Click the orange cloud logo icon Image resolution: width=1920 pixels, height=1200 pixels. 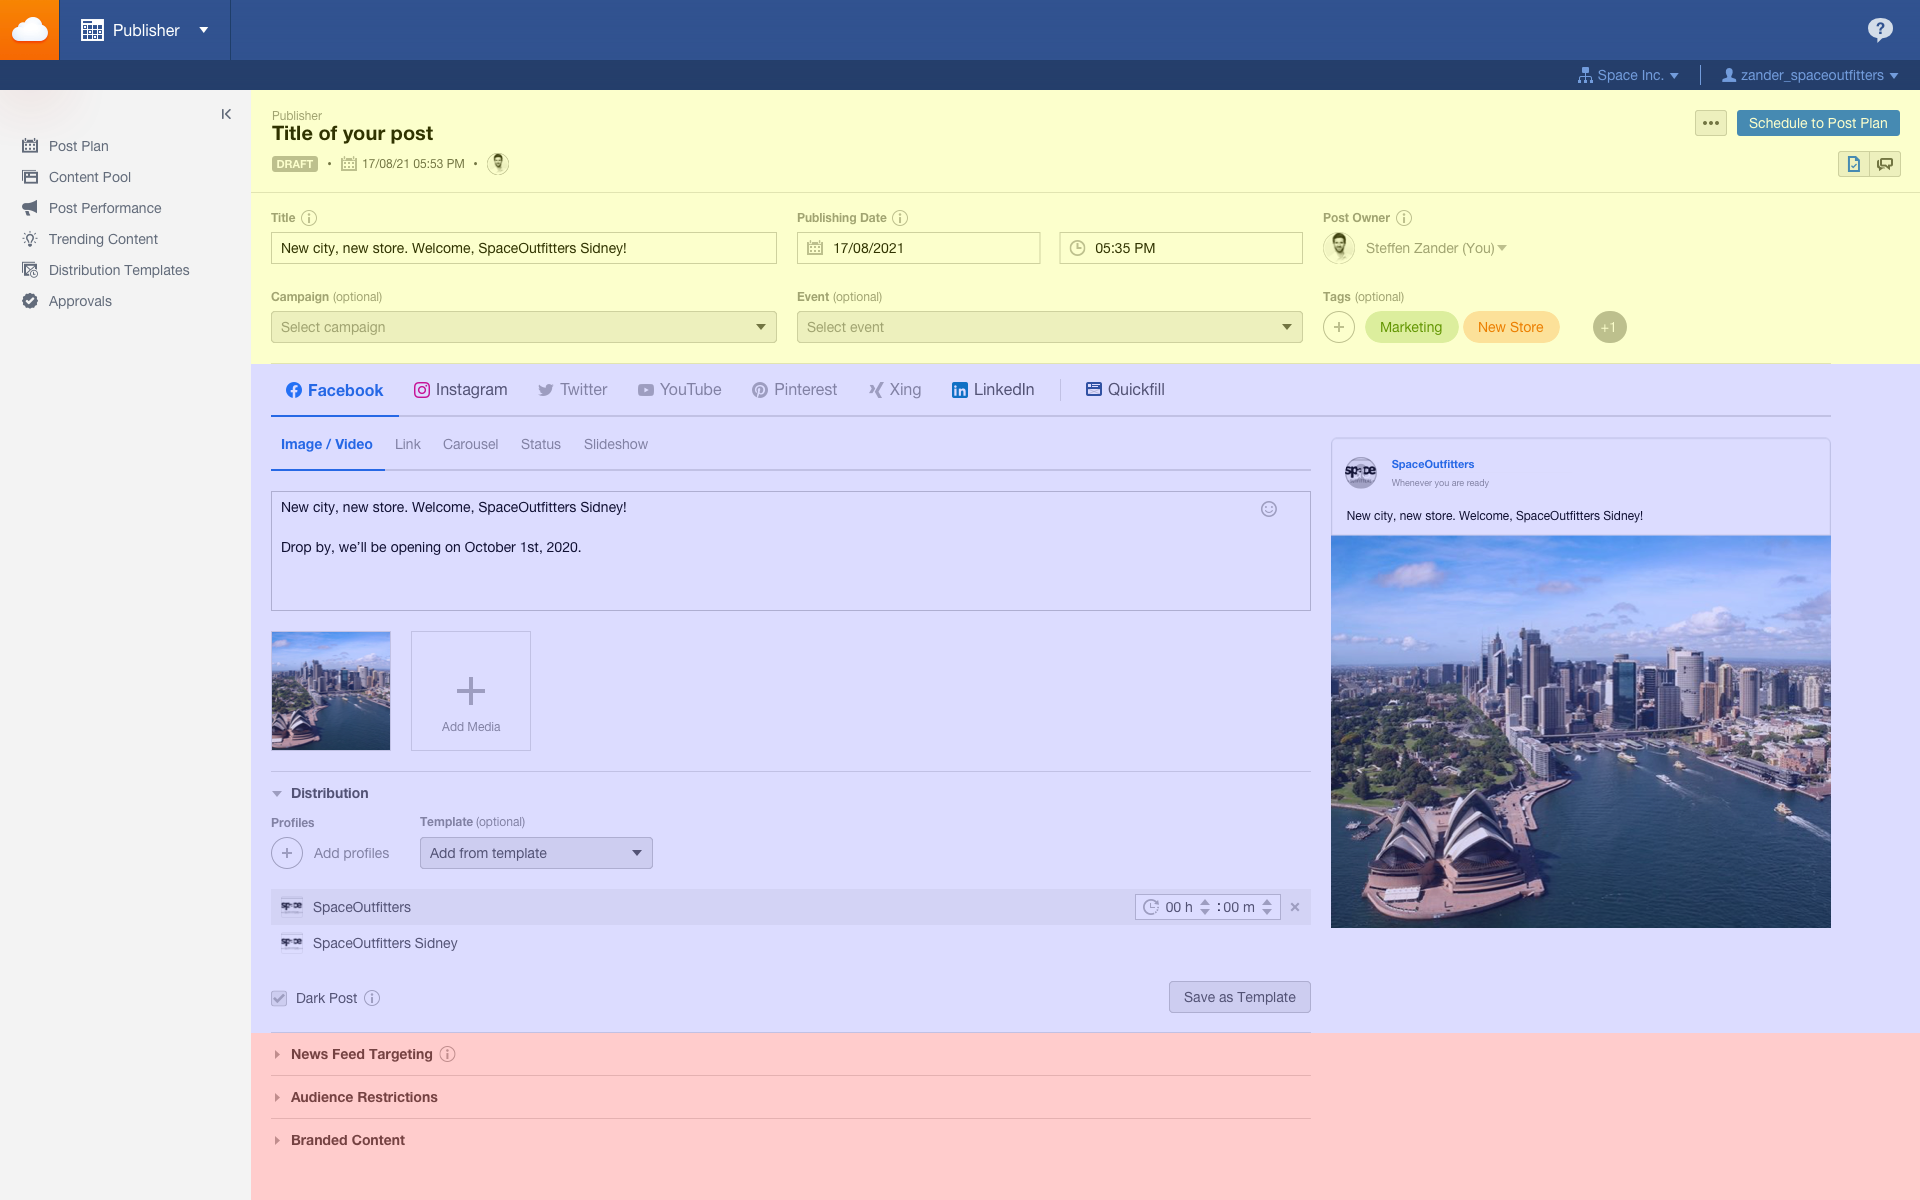point(29,30)
